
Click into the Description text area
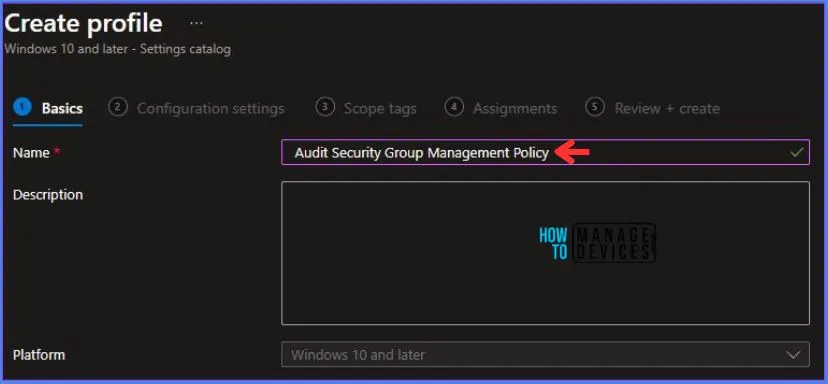click(x=545, y=253)
